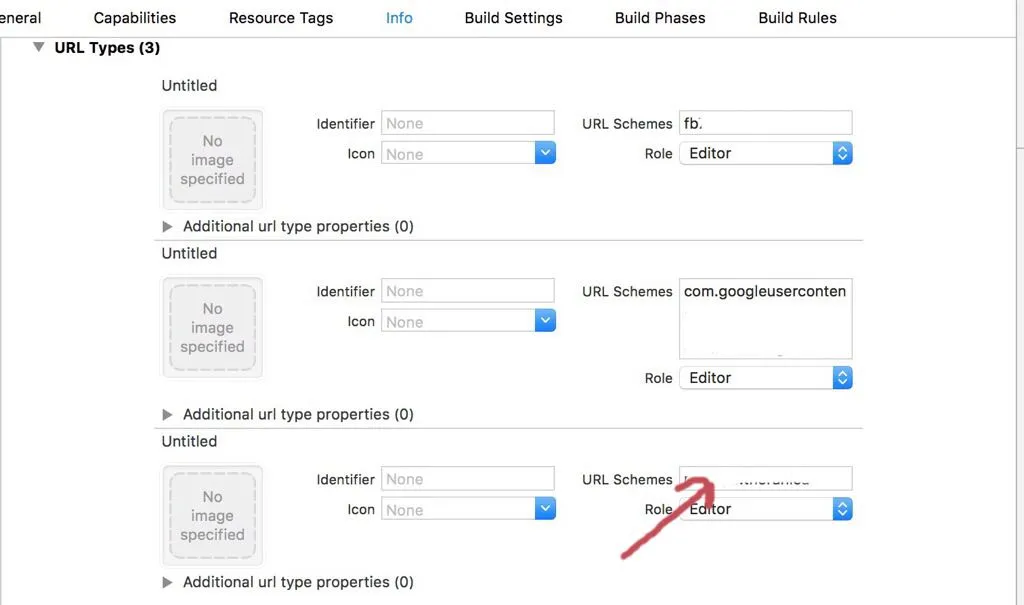
Task: Open the Build Rules tab
Action: pyautogui.click(x=797, y=18)
